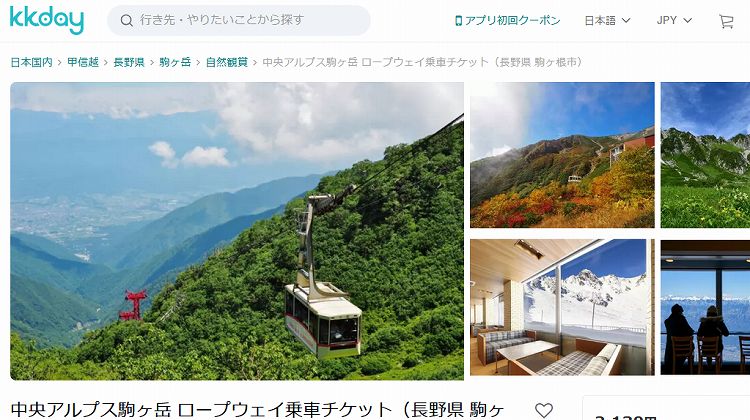750x420 pixels.
Task: Open the 日本語 language dropdown
Action: pos(607,21)
